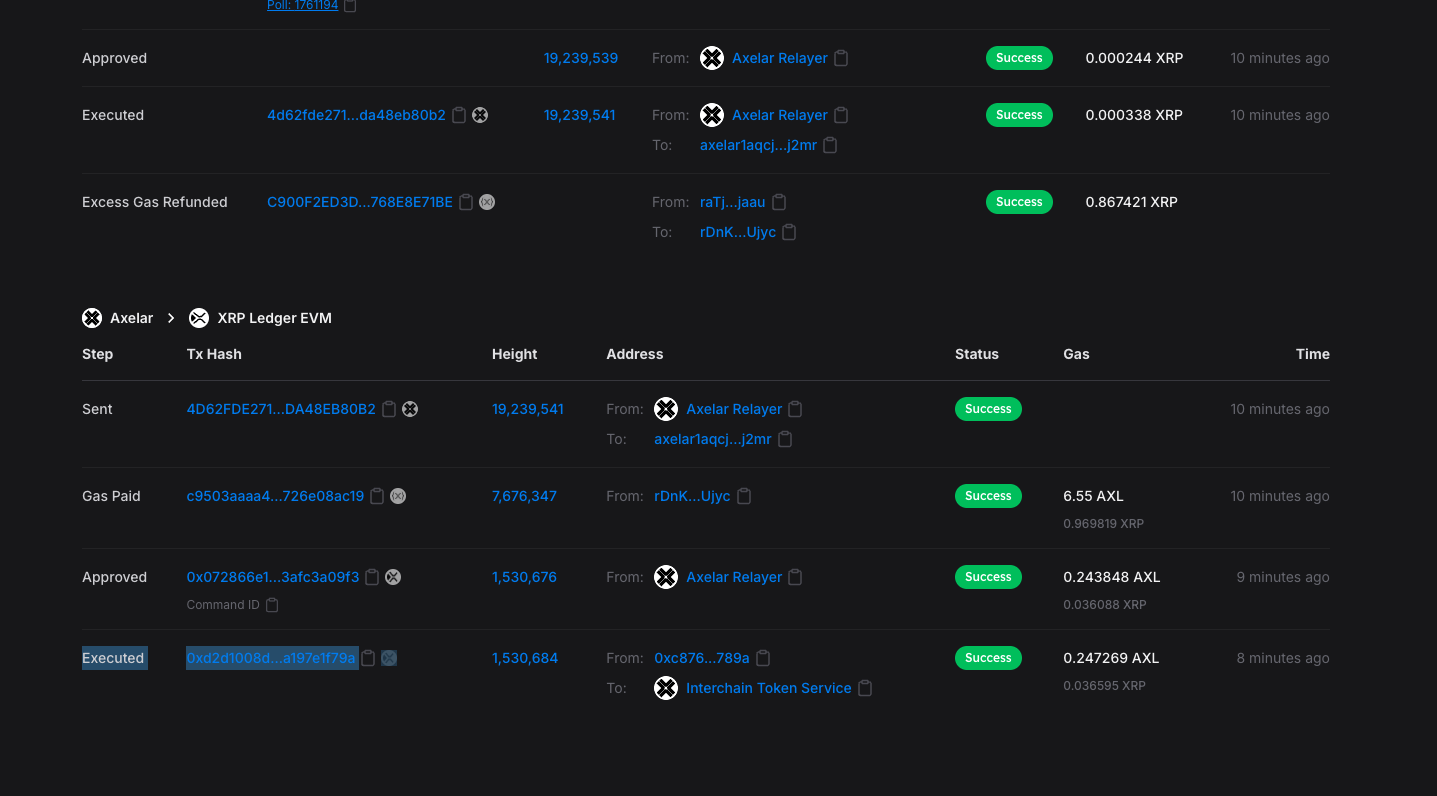The width and height of the screenshot is (1437, 796).
Task: Open transaction 4d62fde271...da48eb80b2
Action: [356, 115]
